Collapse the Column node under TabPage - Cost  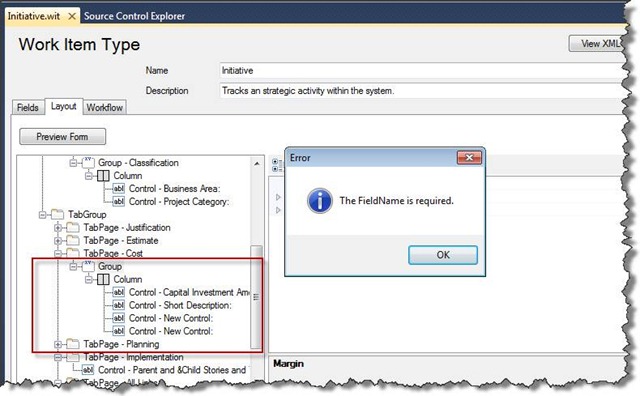[x=89, y=280]
